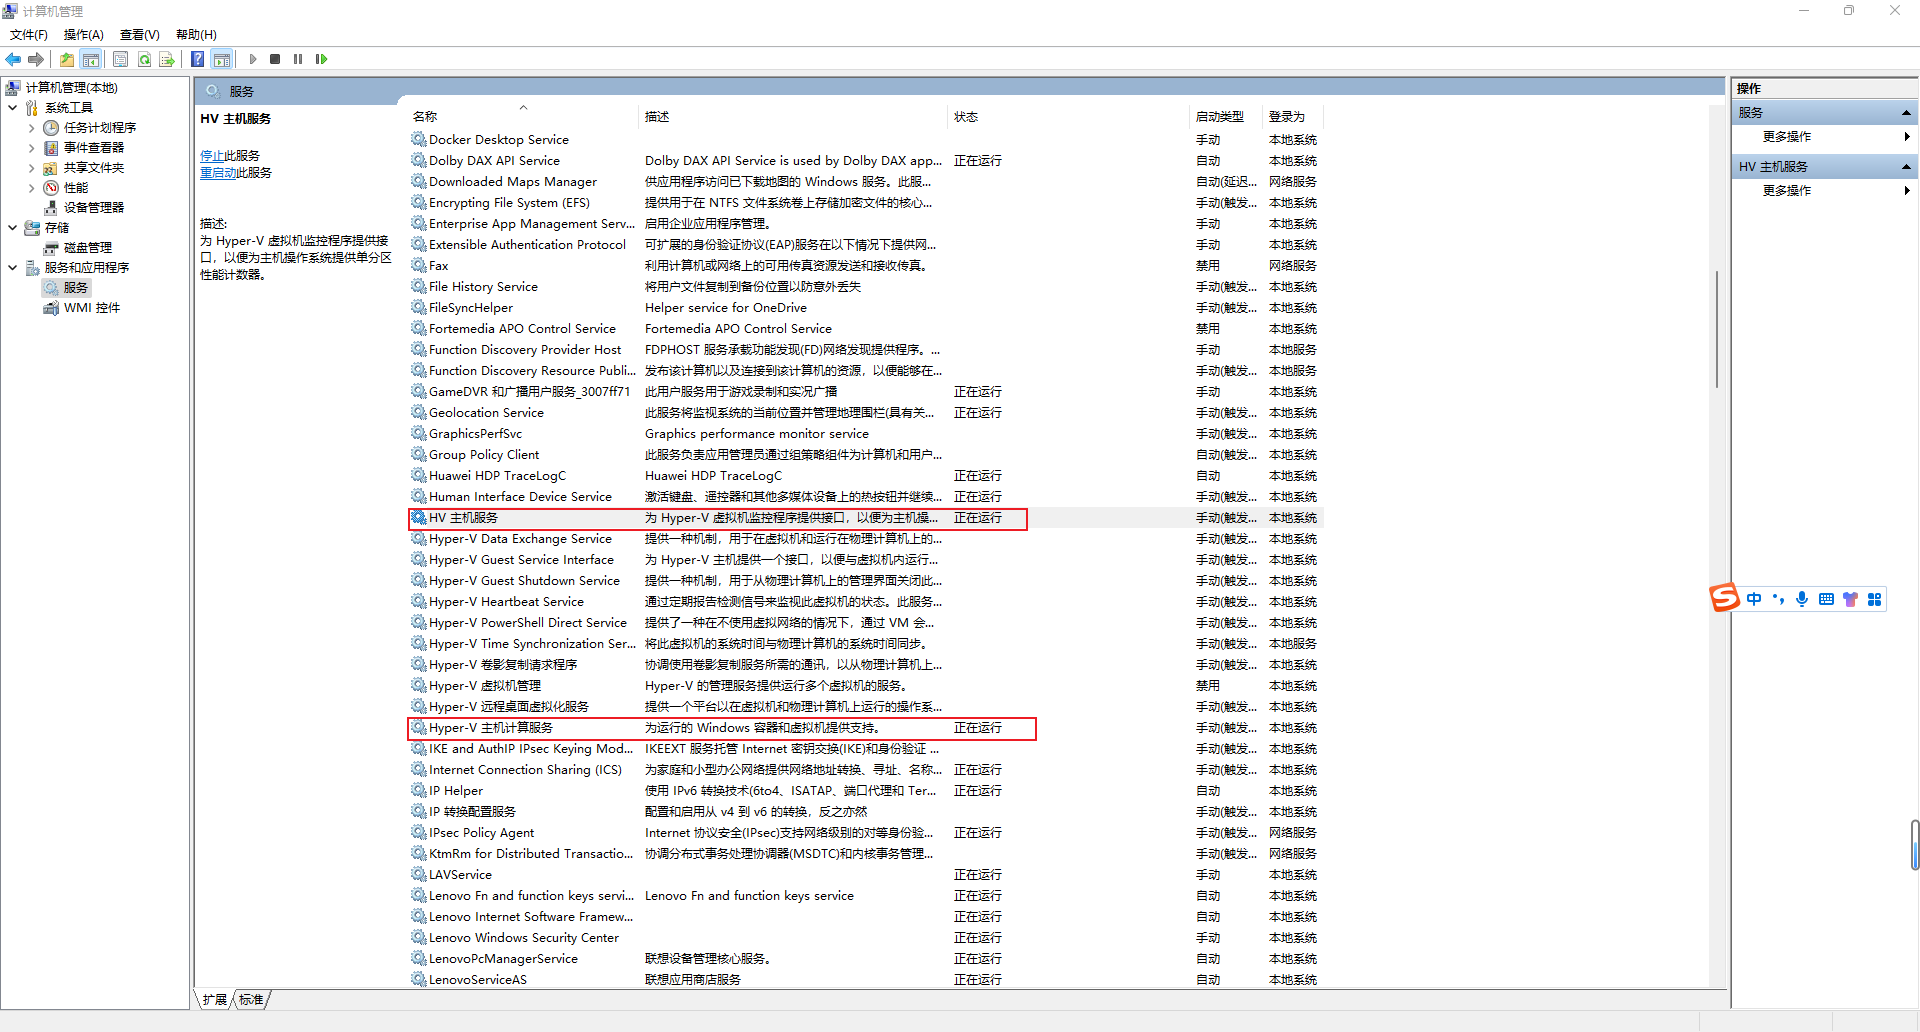Open 更多操作 under 服务 section
The image size is (1920, 1032).
(1787, 137)
